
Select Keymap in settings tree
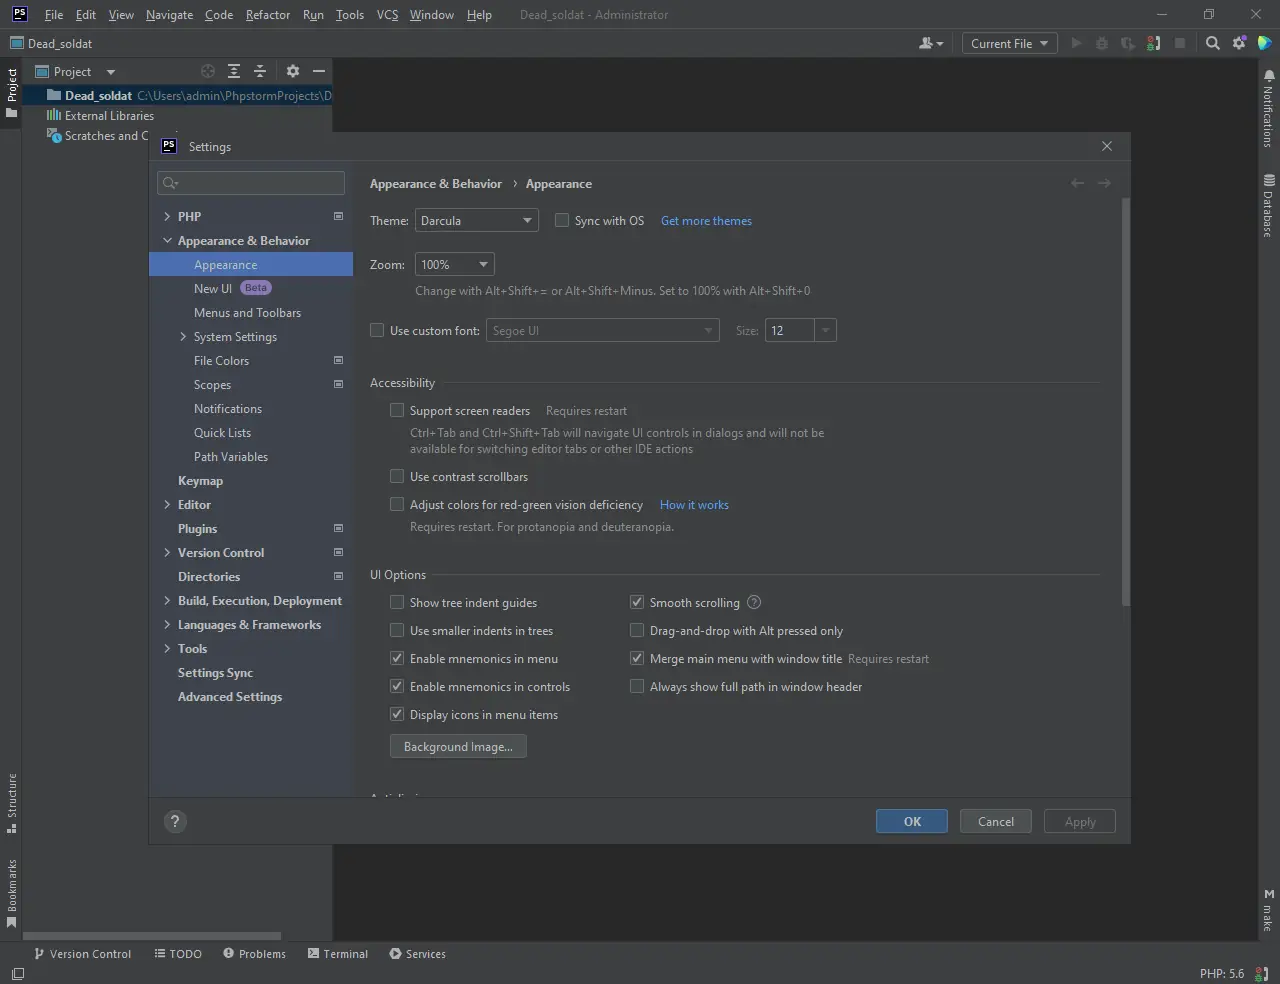[200, 481]
